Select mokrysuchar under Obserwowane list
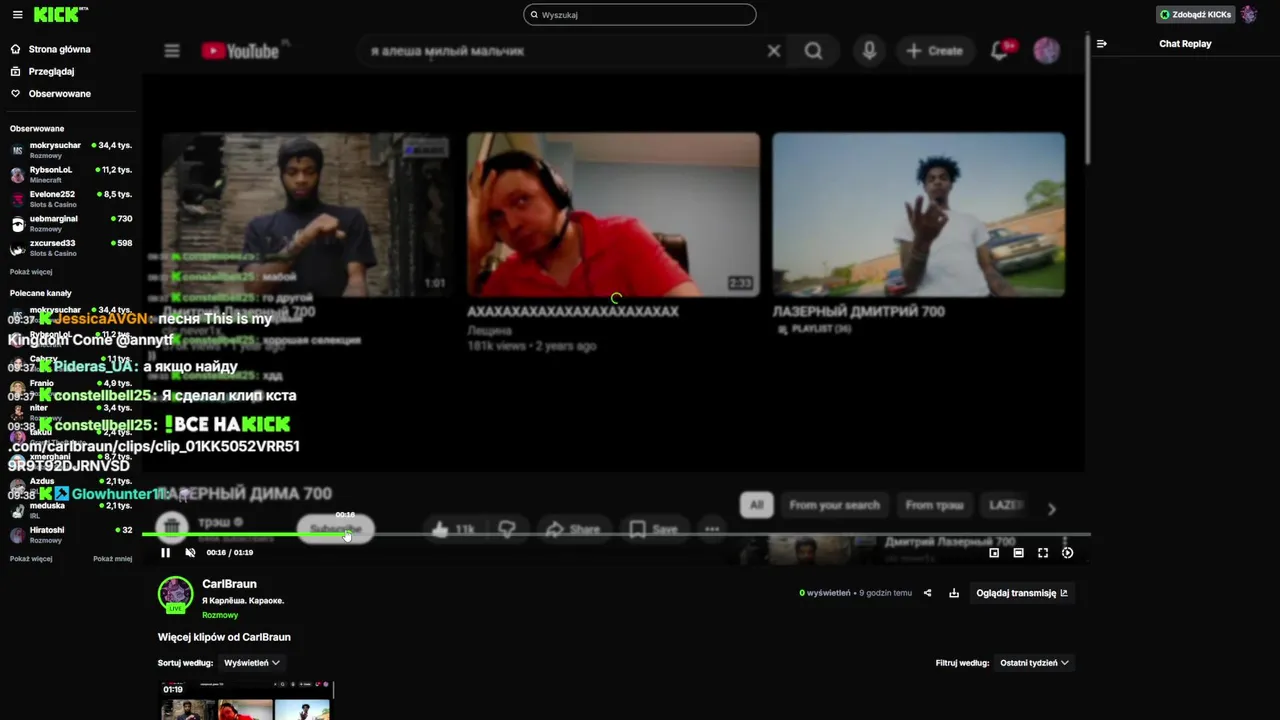 click(x=70, y=150)
